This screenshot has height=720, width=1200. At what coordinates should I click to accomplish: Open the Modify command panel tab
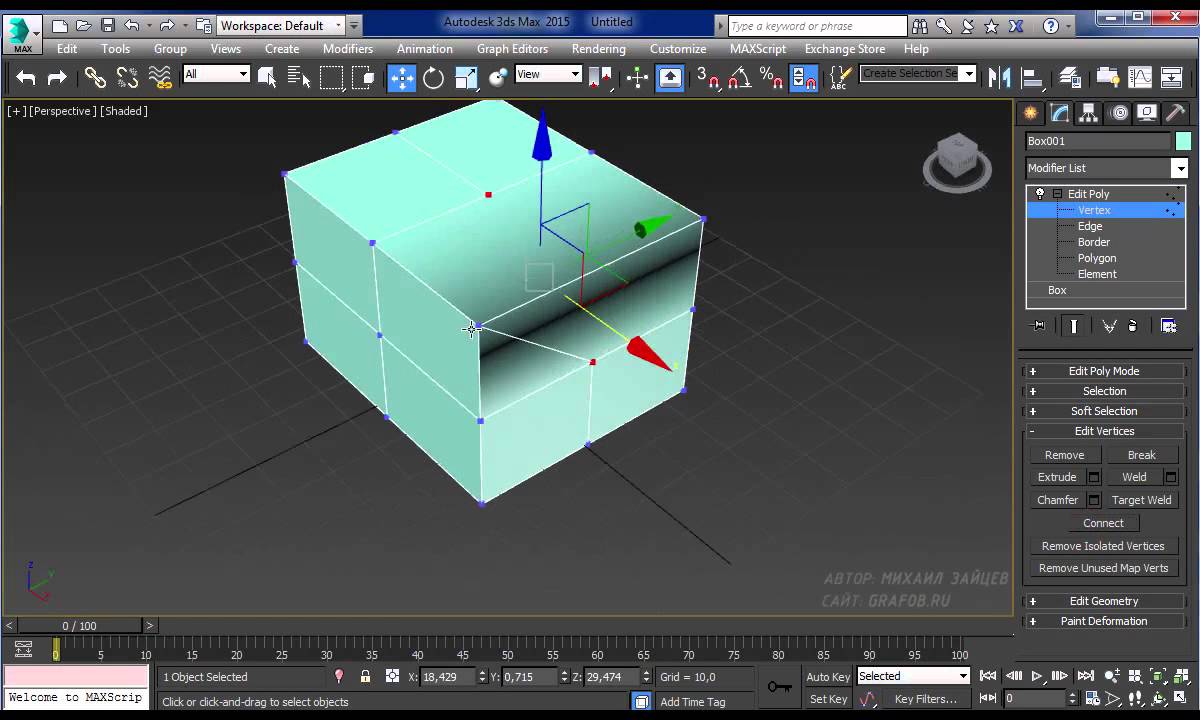pos(1060,113)
